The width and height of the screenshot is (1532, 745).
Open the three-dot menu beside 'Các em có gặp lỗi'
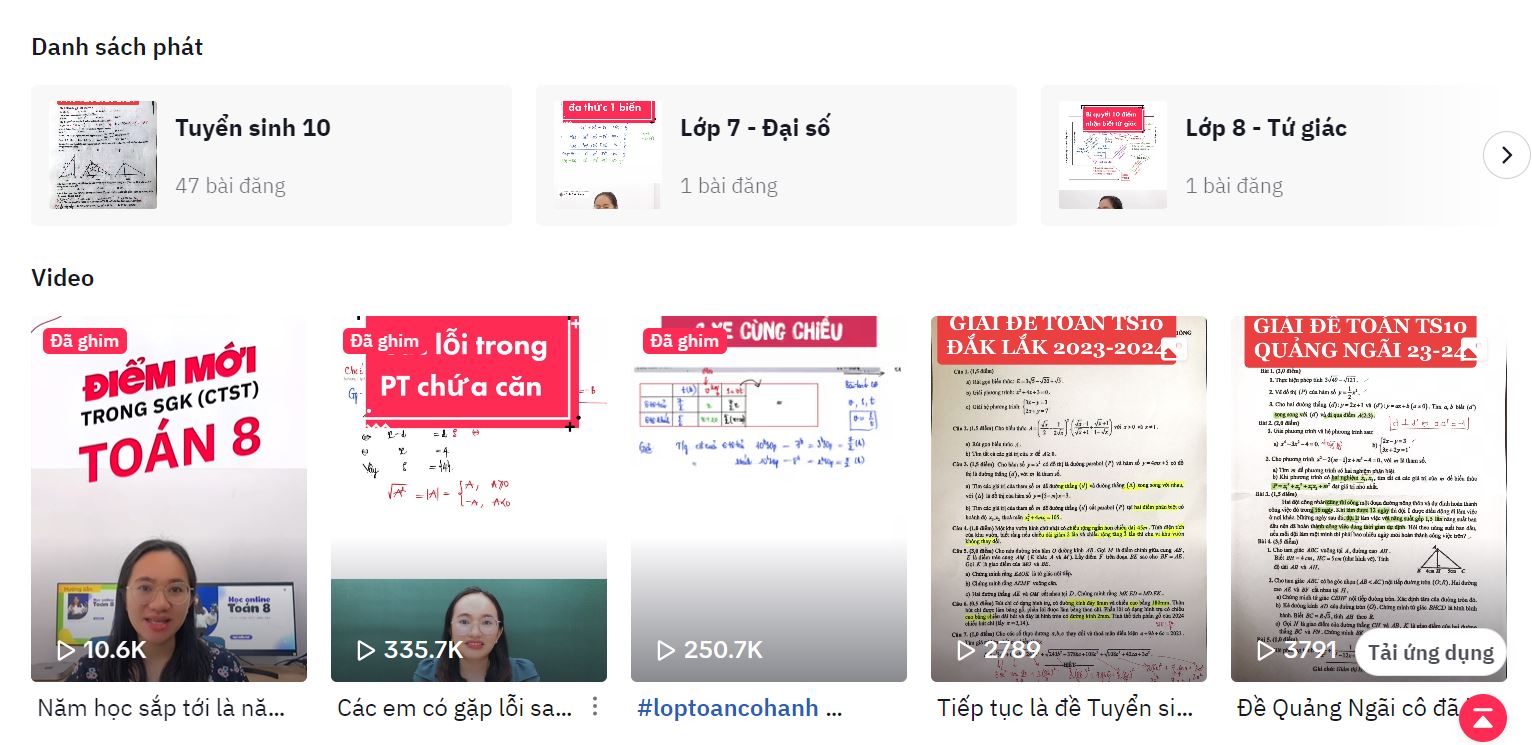[x=595, y=707]
